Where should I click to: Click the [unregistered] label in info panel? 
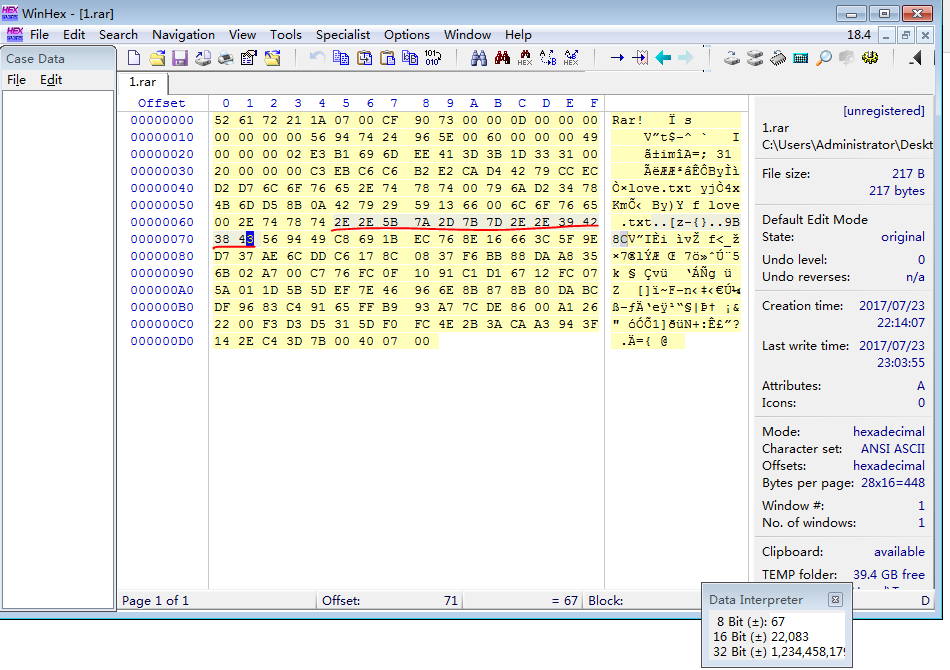883,111
